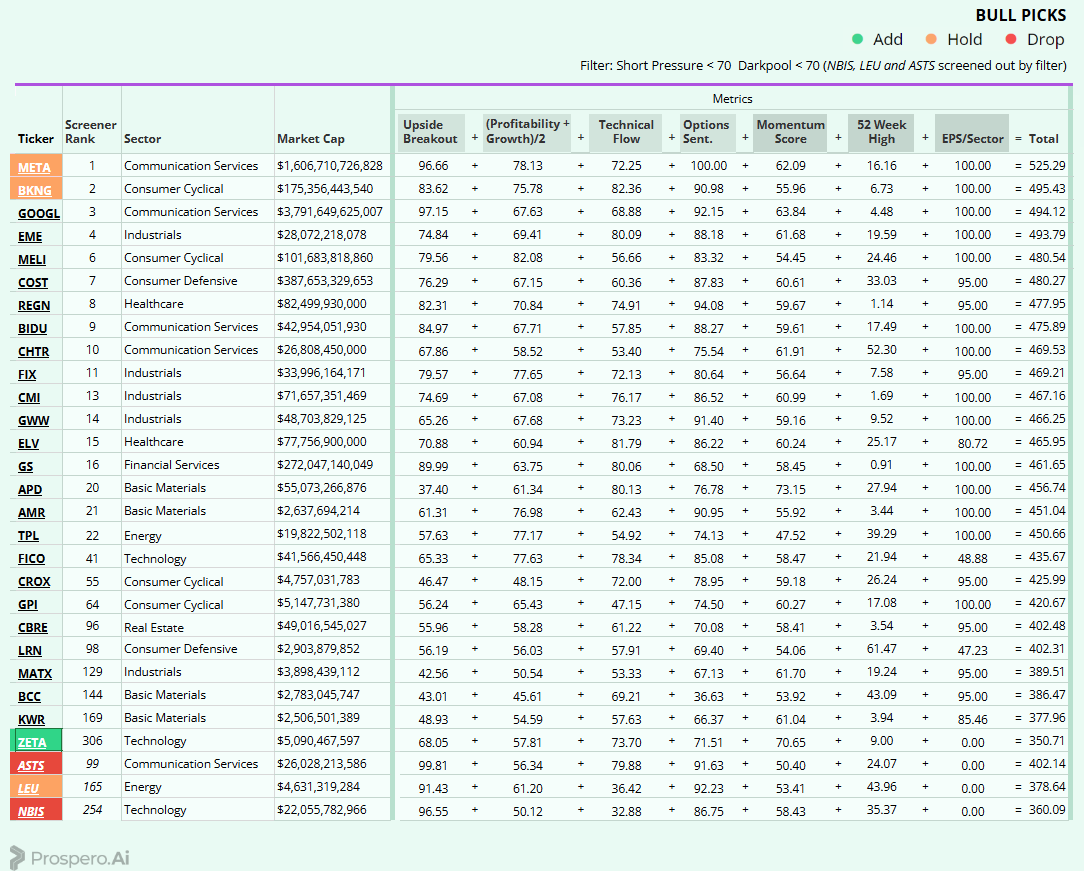Screen dimensions: 1084x871
Task: Click the red Drop legend dot
Action: coord(1011,39)
